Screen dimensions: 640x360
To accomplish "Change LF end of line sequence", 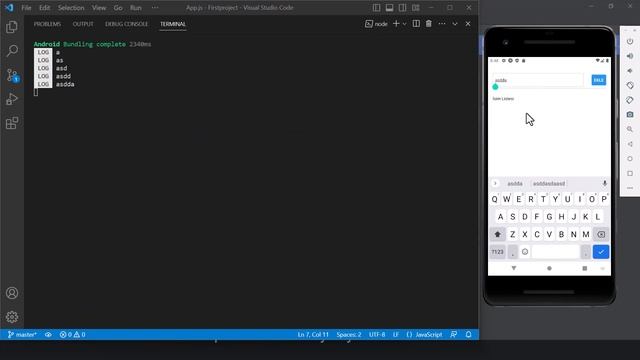I will [396, 334].
